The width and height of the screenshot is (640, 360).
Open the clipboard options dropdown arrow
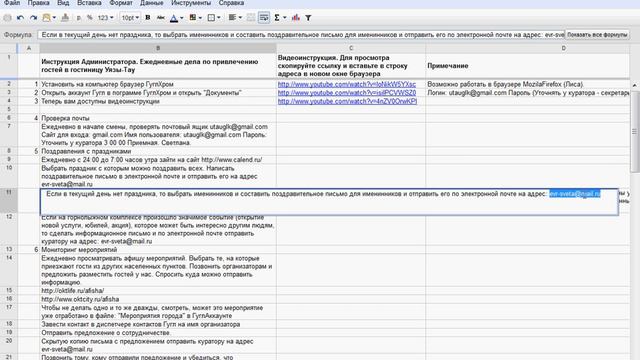pos(54,18)
